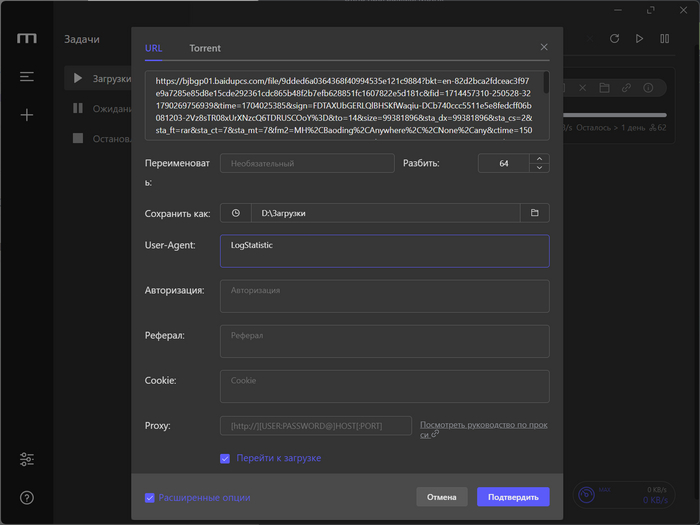This screenshot has width=700, height=525.
Task: Click resume all tasks play icon
Action: [639, 39]
